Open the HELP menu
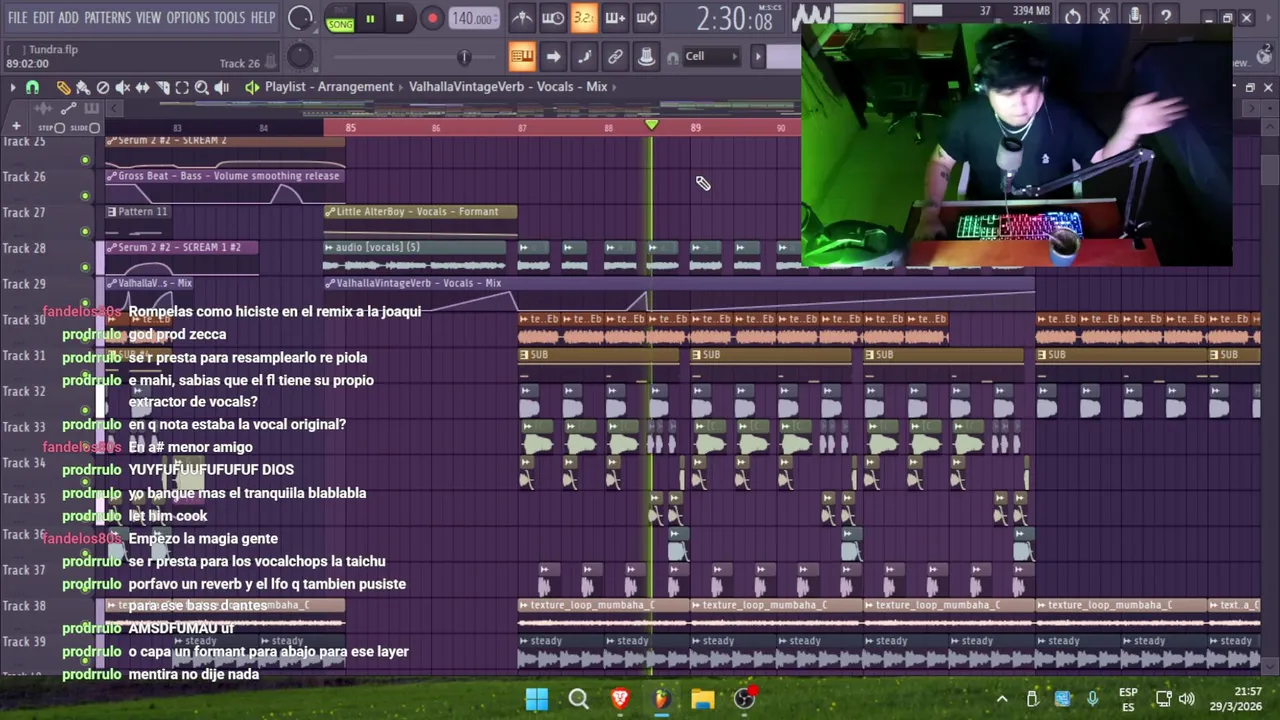Screen dimensions: 1280x720 click(263, 18)
